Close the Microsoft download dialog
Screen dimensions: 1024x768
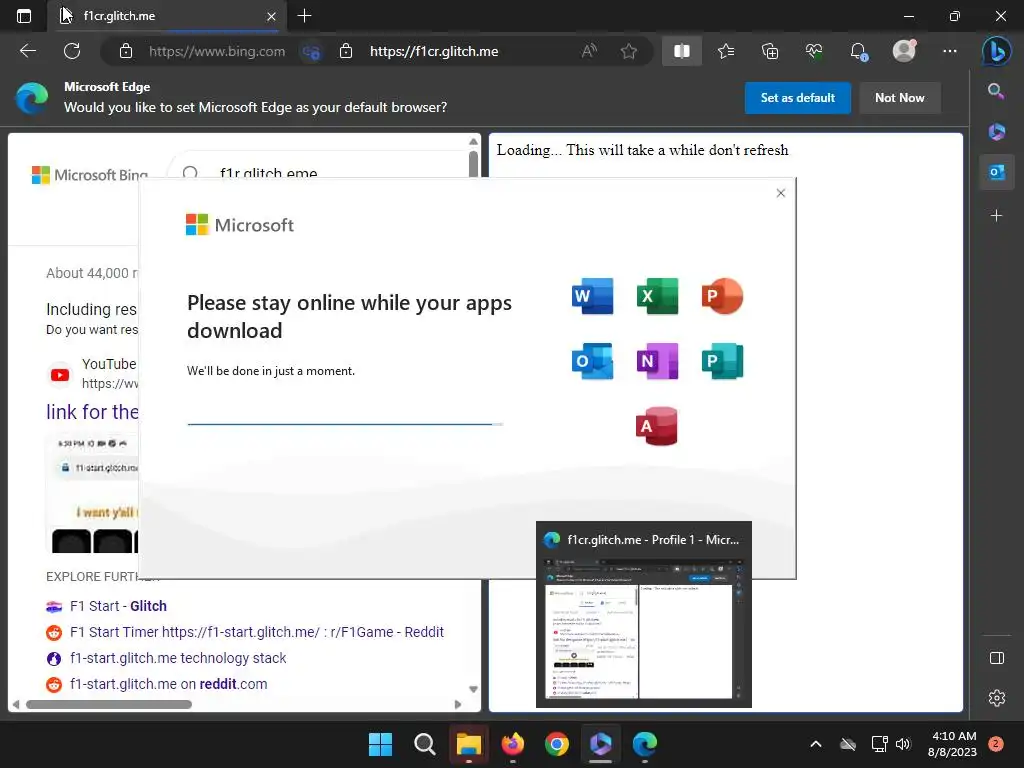click(780, 193)
